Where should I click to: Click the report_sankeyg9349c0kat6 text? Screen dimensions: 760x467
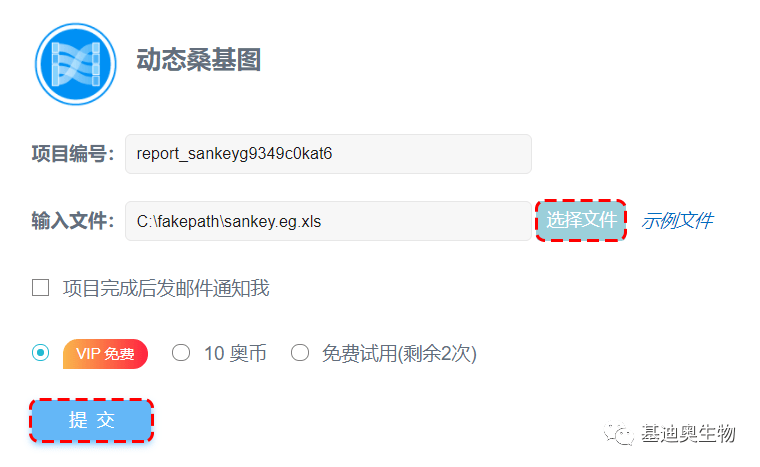pyautogui.click(x=234, y=154)
